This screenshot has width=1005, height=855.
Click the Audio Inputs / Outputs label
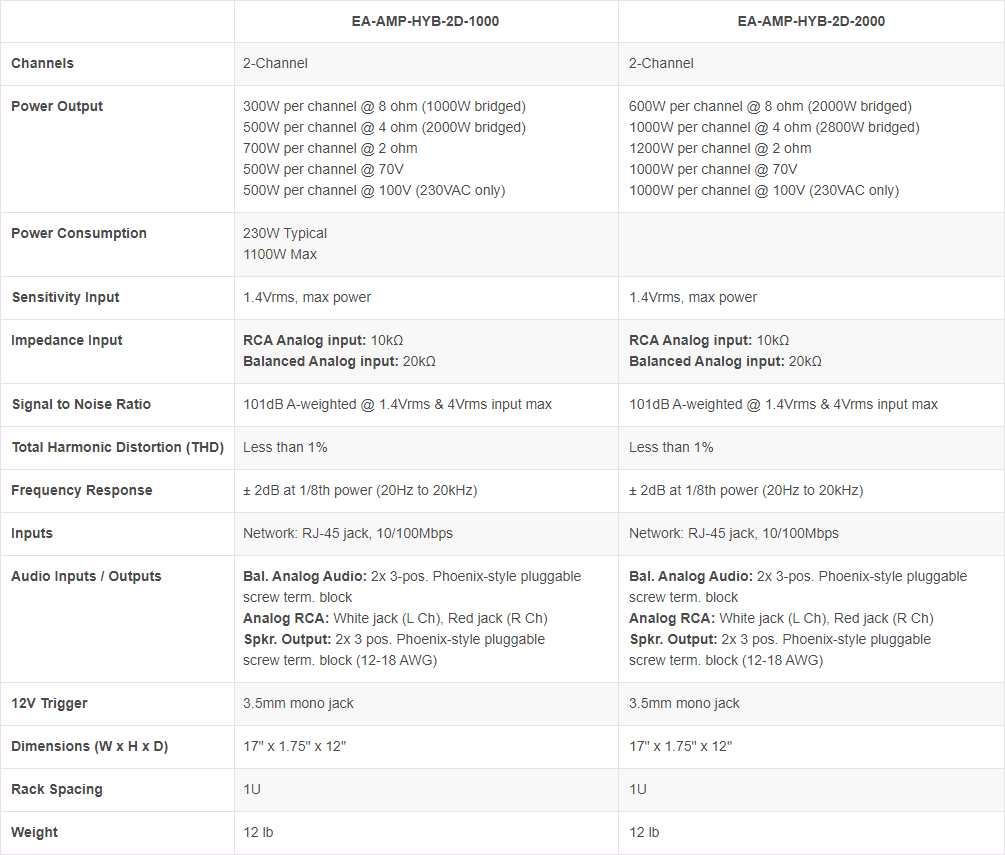tap(86, 576)
